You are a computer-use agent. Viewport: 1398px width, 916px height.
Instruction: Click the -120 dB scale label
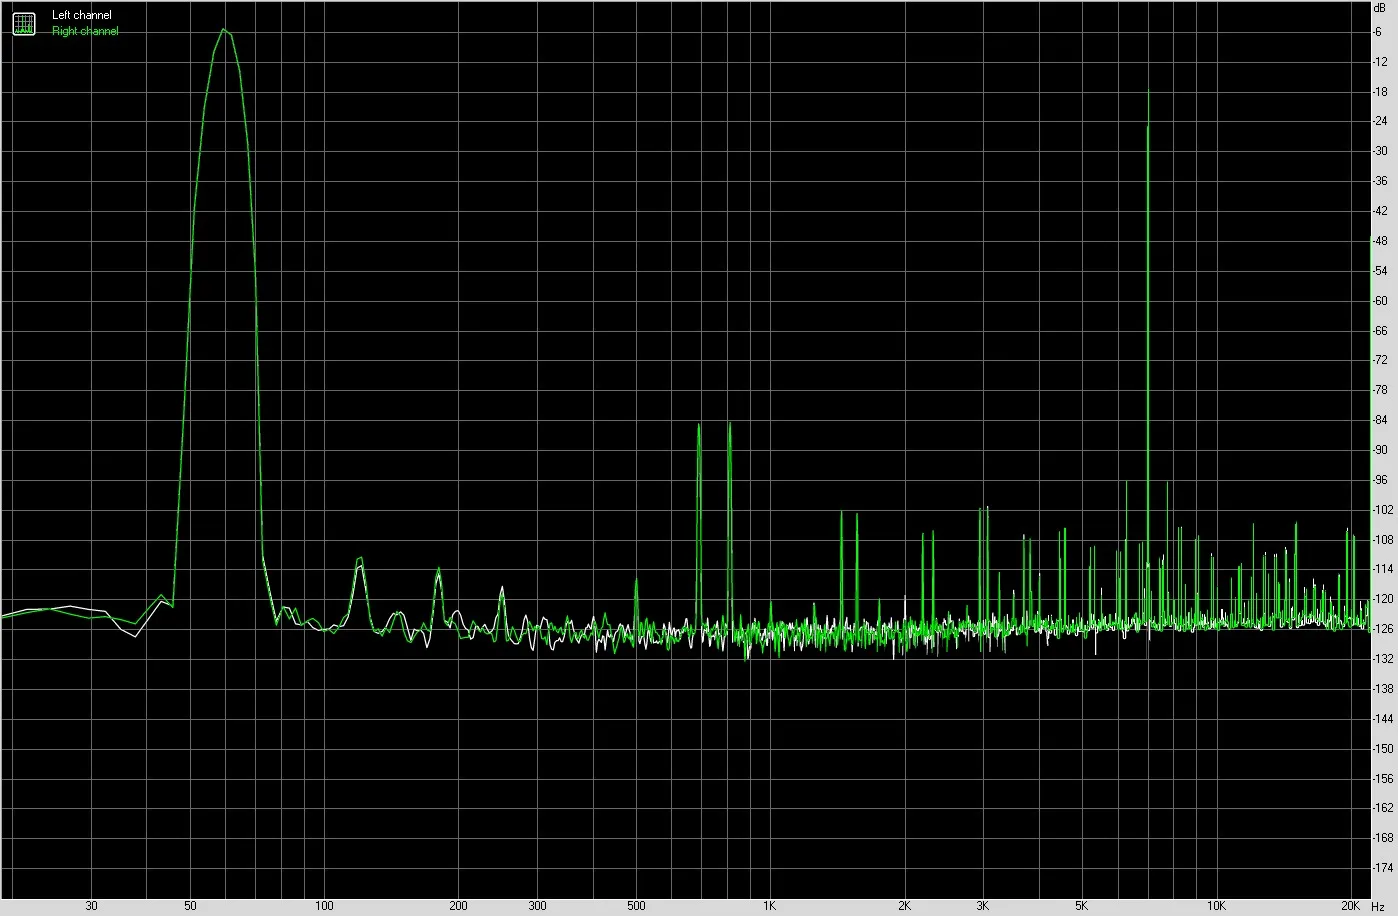1384,599
